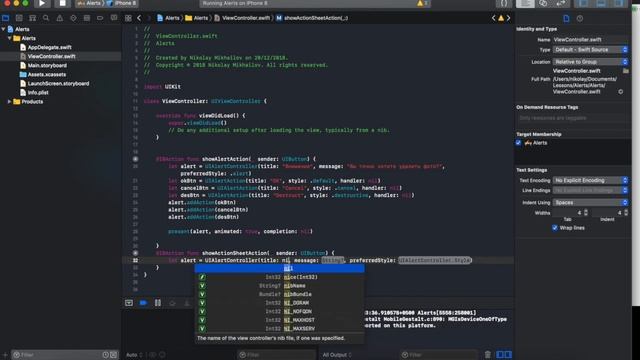
Task: Open the All Output console filter dropdown
Action: [337, 355]
